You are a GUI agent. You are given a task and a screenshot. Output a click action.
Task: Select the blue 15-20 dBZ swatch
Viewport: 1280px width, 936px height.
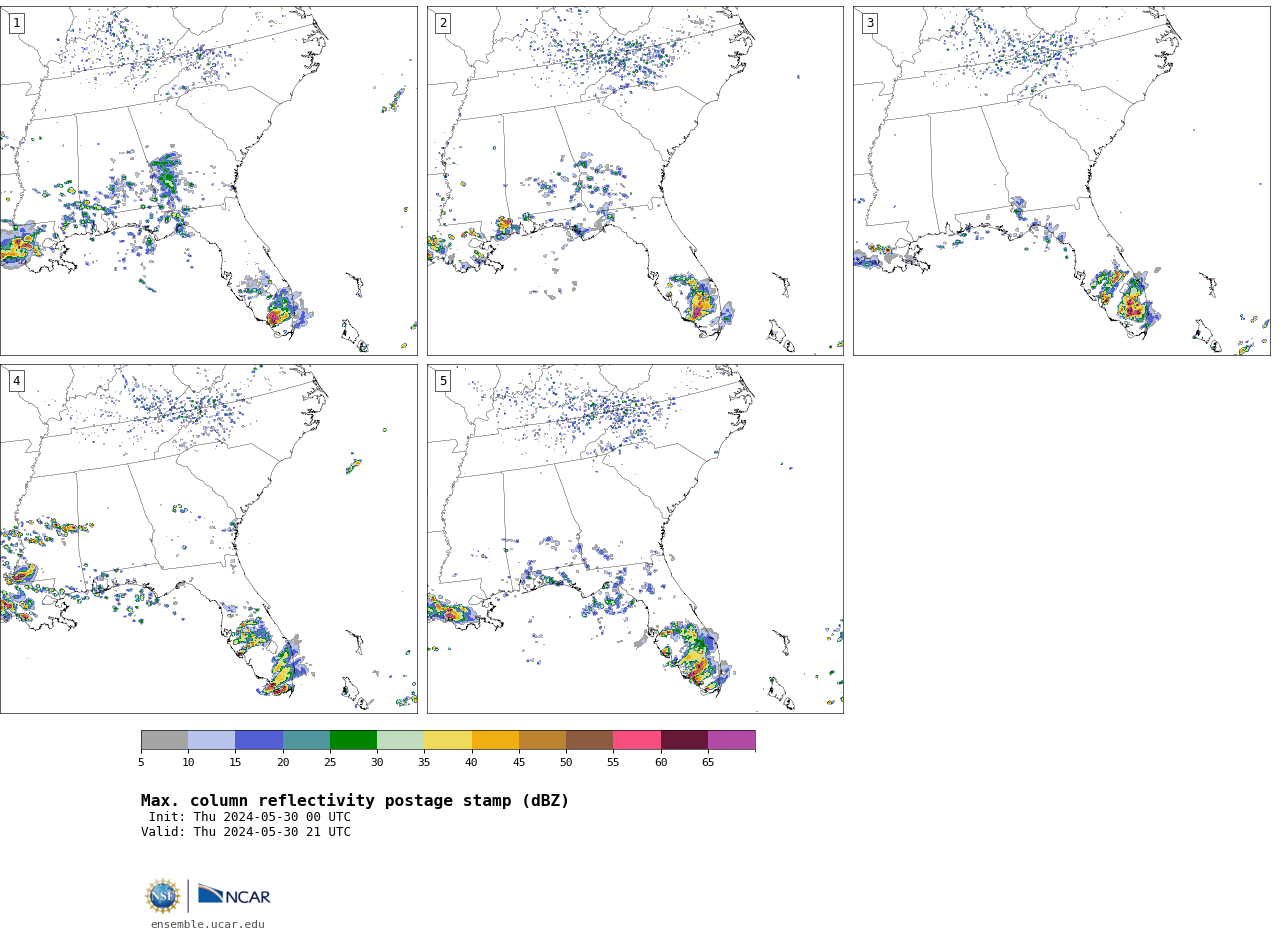click(259, 740)
